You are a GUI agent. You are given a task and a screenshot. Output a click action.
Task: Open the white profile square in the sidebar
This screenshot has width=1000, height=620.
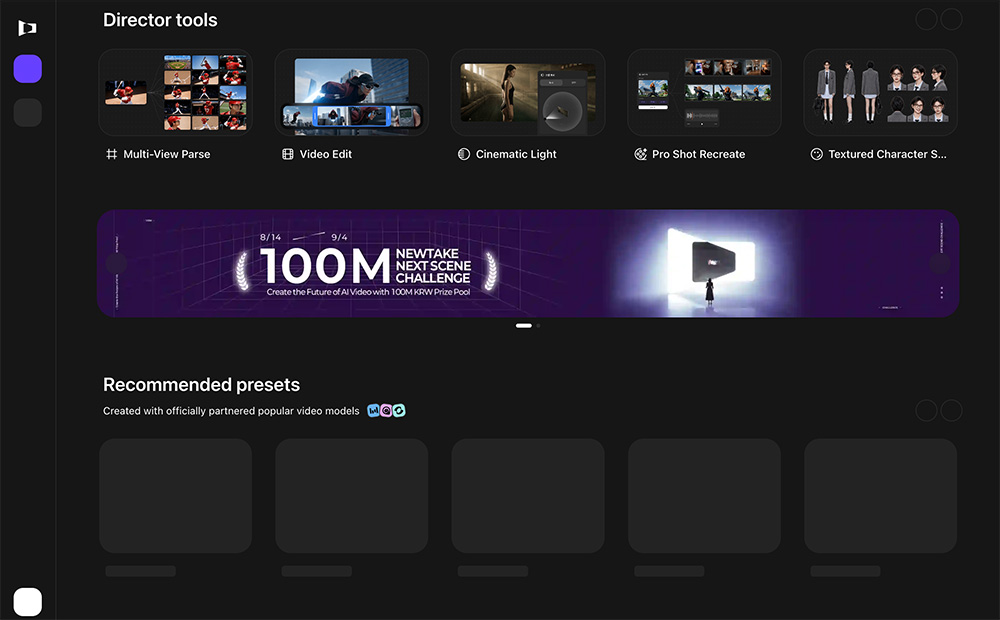(x=27, y=602)
